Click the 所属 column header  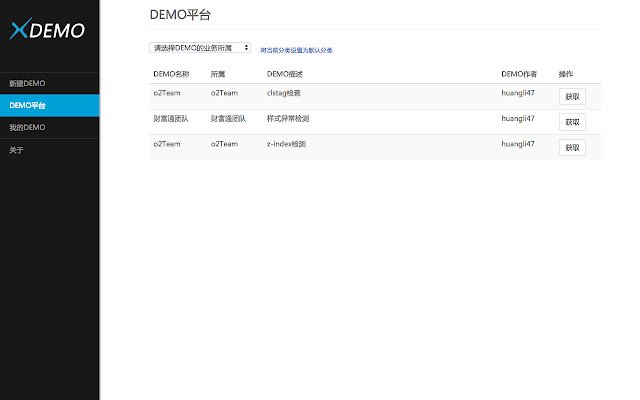pyautogui.click(x=218, y=74)
